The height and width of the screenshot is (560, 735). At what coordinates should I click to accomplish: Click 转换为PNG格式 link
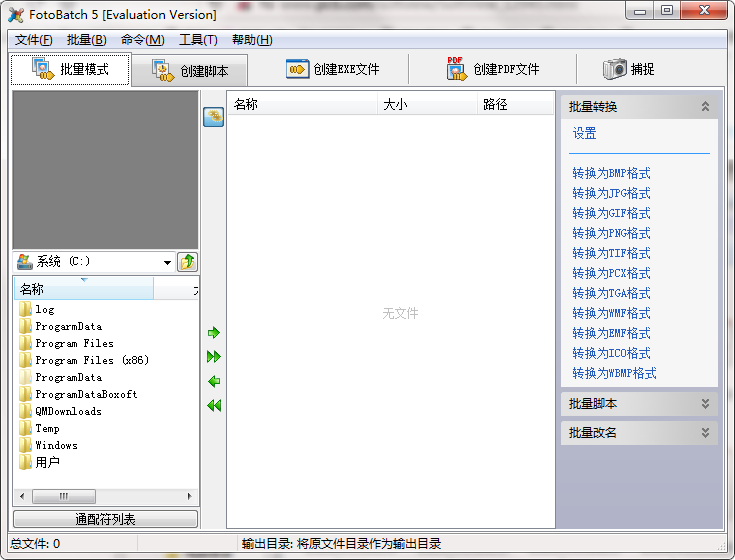tap(611, 233)
